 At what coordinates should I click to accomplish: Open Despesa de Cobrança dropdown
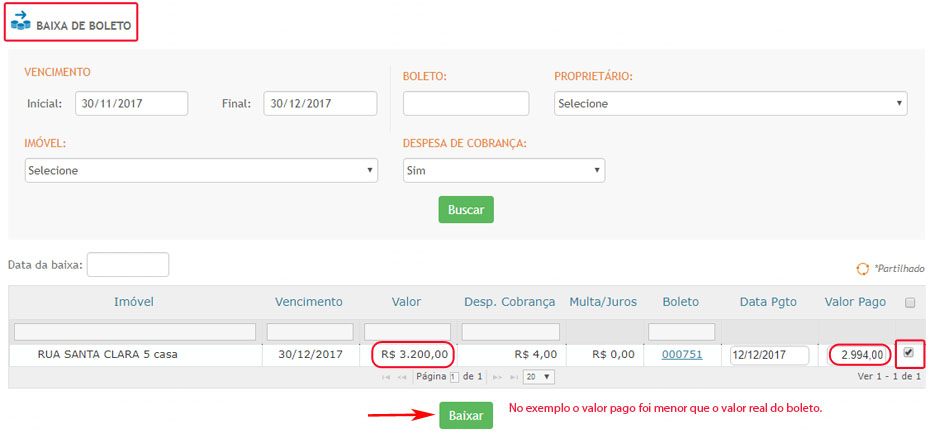(x=503, y=170)
